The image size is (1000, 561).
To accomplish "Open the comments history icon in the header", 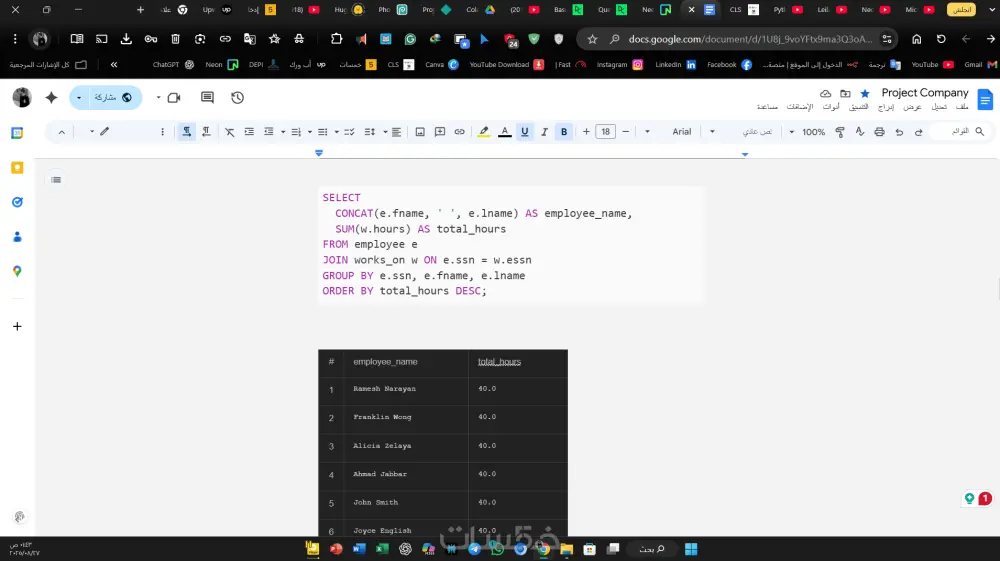I will click(x=207, y=98).
